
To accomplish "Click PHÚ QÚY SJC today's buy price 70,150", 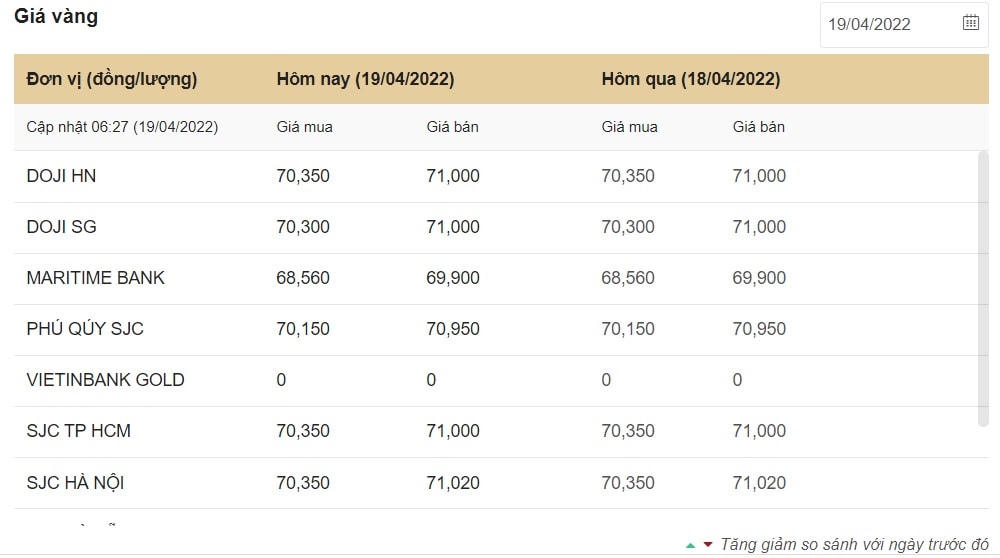I will point(303,329).
